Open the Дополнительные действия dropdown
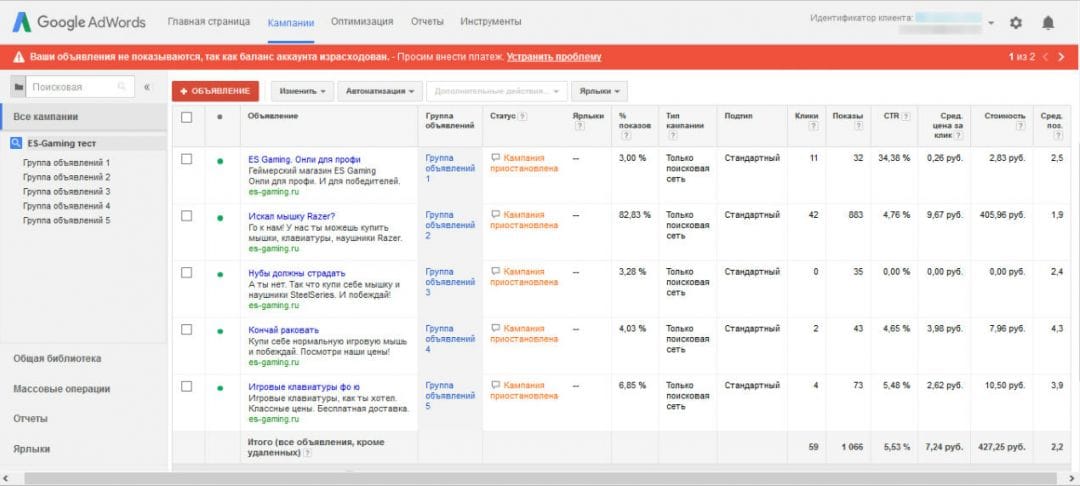The height and width of the screenshot is (486, 1080). coord(497,91)
